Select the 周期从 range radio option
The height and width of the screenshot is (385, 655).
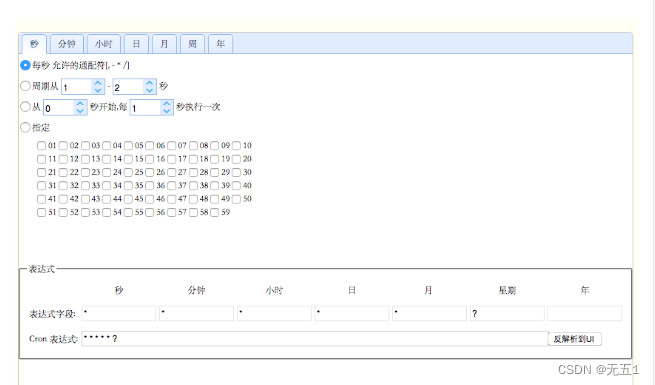(x=25, y=86)
